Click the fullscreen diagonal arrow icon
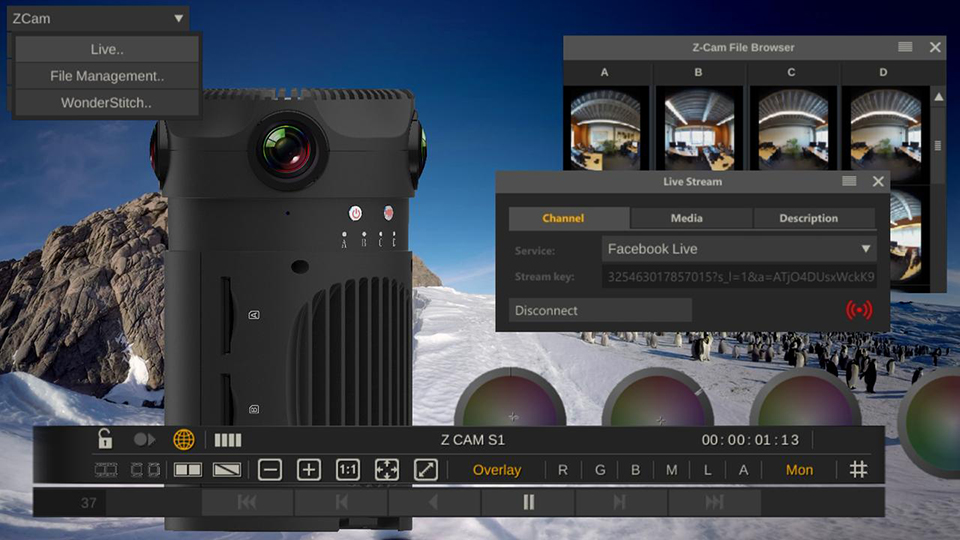The height and width of the screenshot is (540, 960). [425, 470]
